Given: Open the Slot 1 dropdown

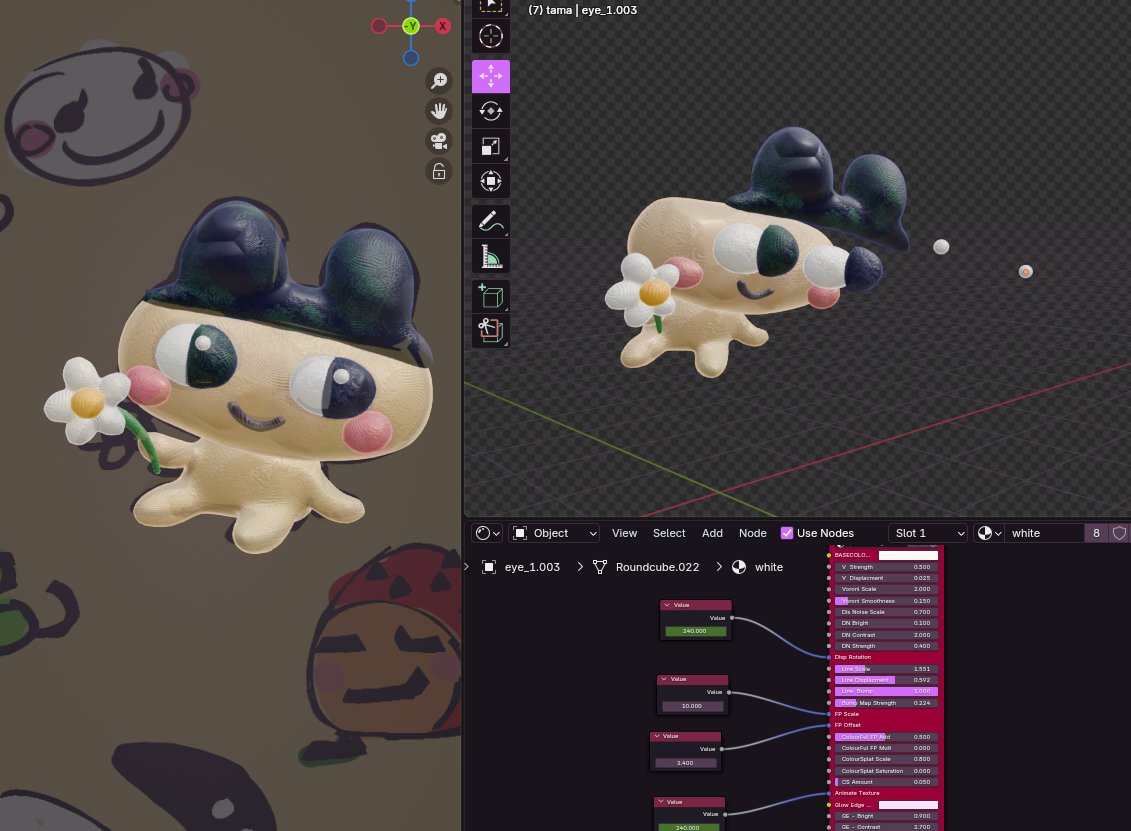Looking at the screenshot, I should 928,533.
